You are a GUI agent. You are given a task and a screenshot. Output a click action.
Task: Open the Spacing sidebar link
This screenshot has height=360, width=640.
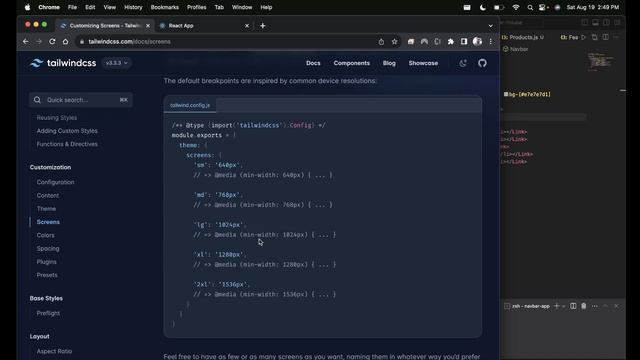point(48,249)
